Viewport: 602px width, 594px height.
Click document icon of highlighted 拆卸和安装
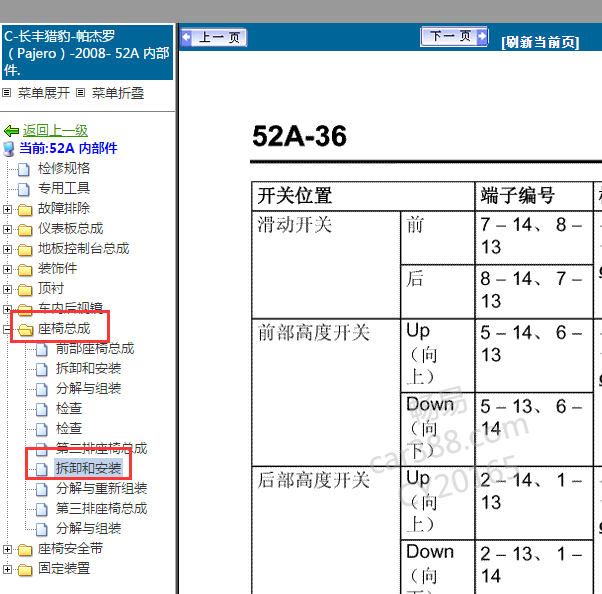(x=41, y=469)
